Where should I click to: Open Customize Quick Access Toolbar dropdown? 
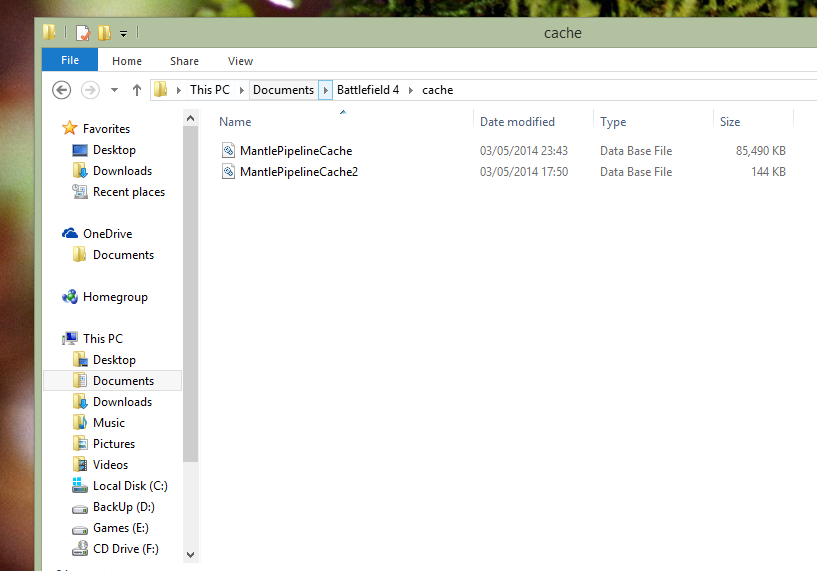click(x=123, y=34)
